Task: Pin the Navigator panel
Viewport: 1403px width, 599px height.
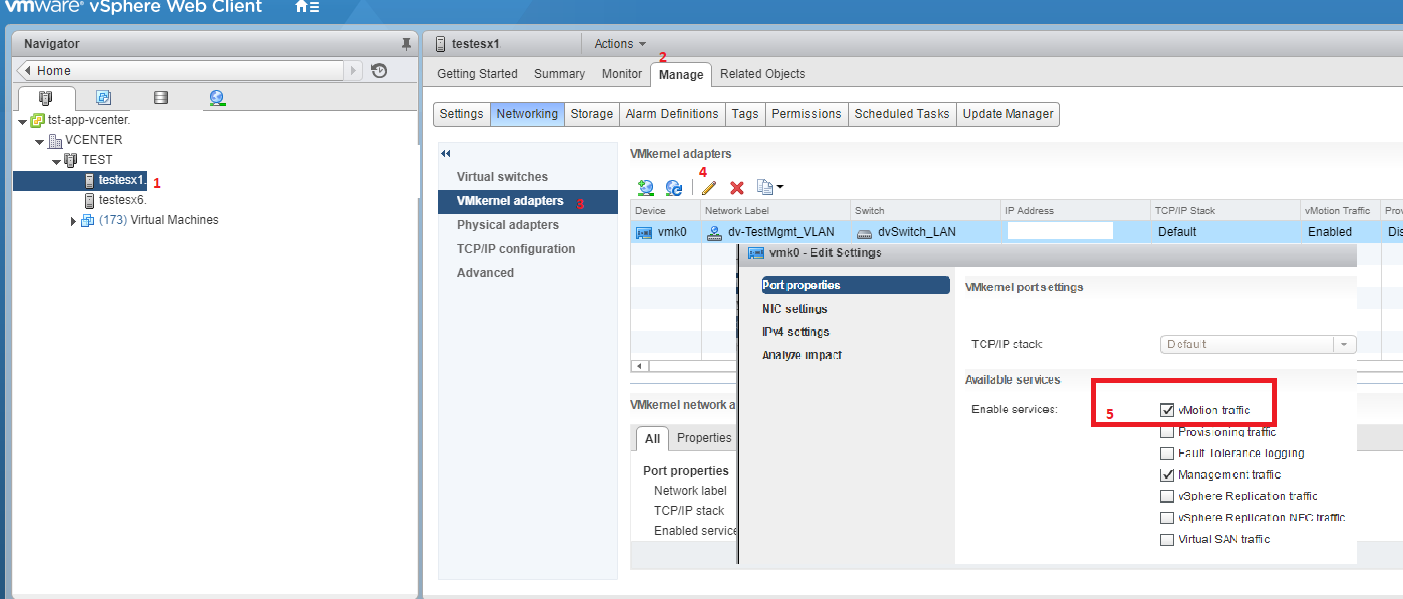Action: click(x=405, y=44)
